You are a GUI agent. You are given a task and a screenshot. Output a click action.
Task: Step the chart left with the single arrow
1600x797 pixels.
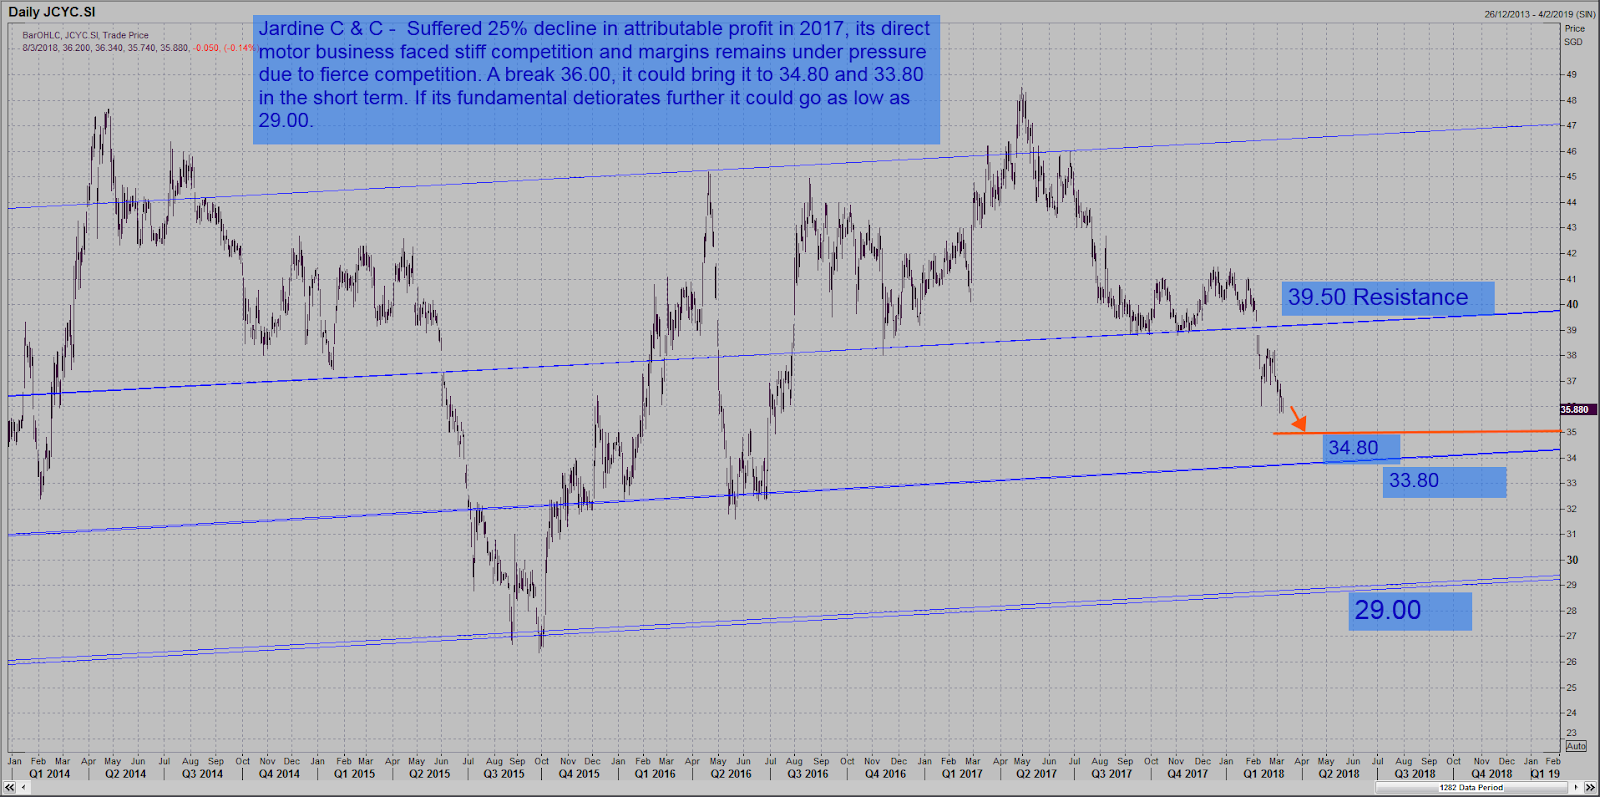coord(23,787)
